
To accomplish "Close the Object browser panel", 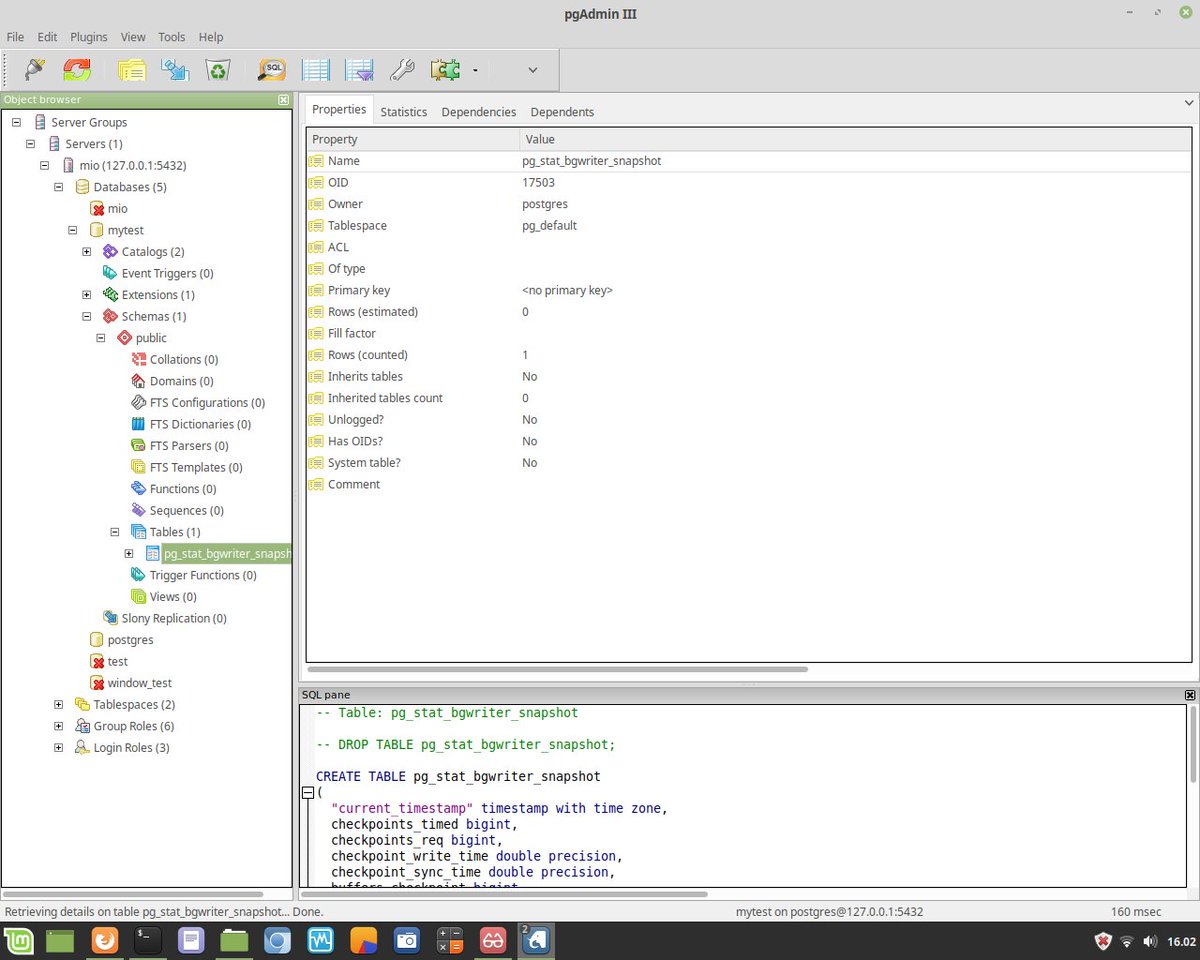I will pyautogui.click(x=283, y=99).
